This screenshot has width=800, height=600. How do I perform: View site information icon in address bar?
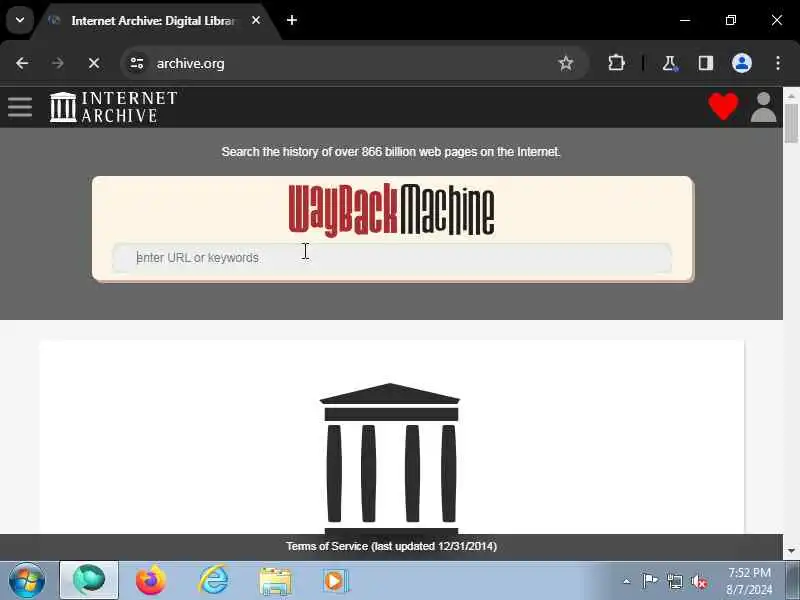pos(137,63)
